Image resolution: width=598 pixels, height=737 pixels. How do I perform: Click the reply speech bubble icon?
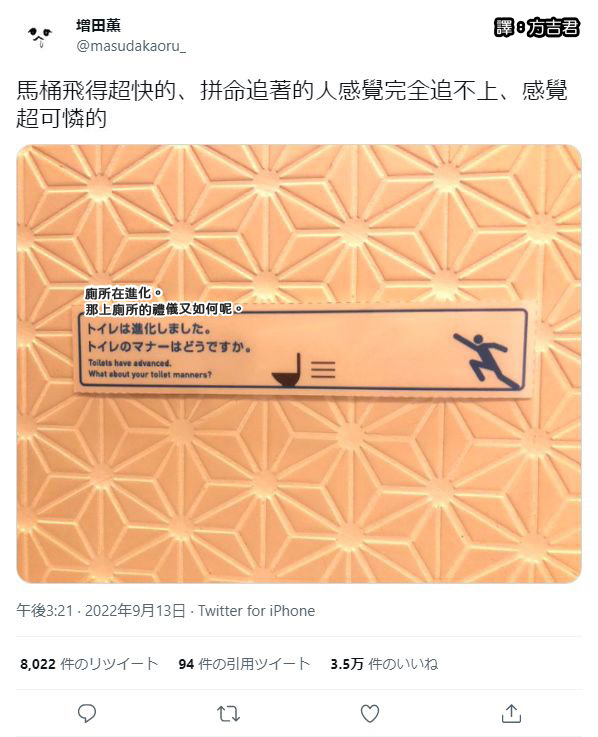(87, 713)
